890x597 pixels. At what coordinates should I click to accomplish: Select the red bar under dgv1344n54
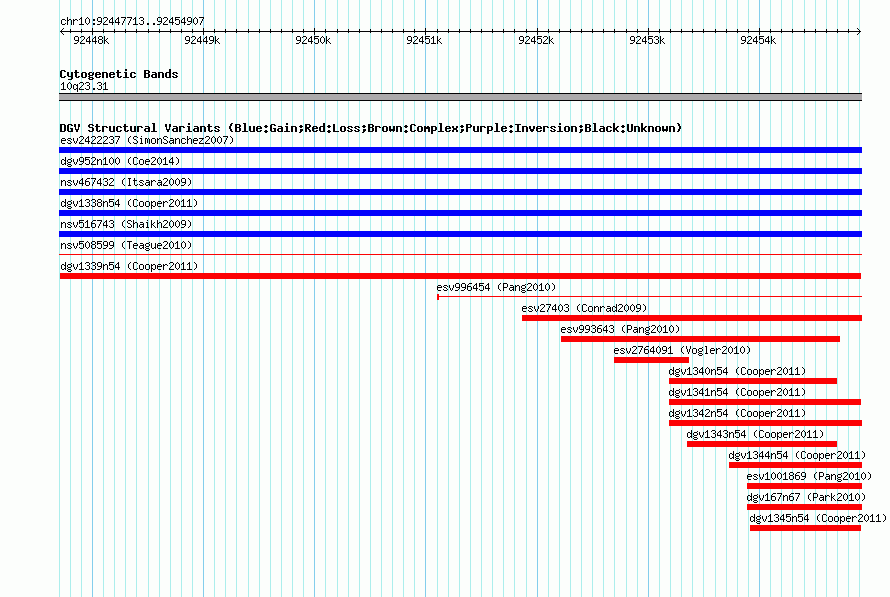[x=795, y=465]
